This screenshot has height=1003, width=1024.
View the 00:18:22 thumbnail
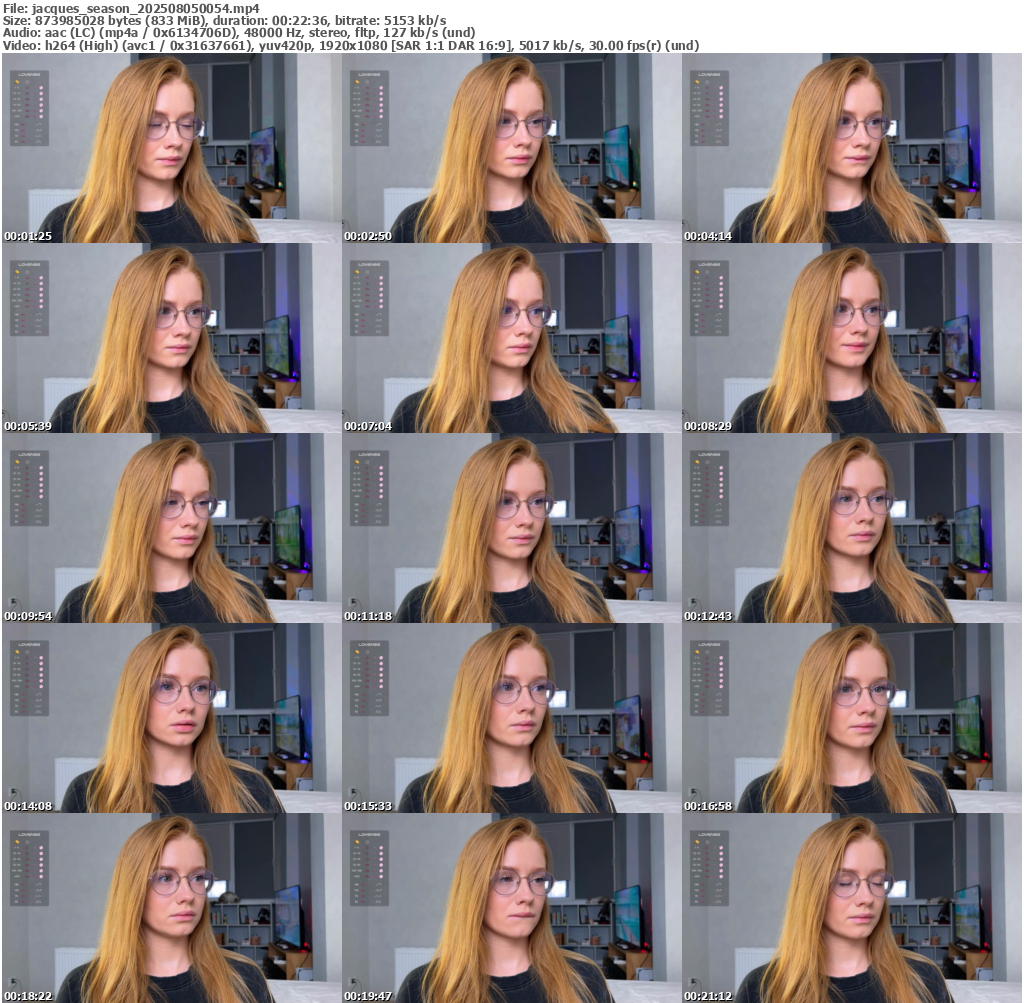click(x=171, y=908)
